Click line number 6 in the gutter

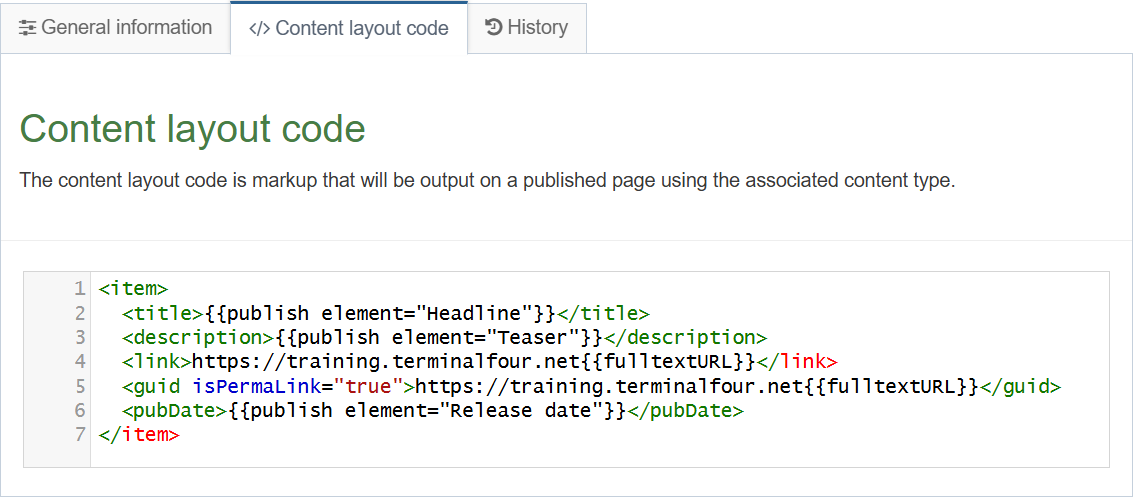[x=79, y=410]
